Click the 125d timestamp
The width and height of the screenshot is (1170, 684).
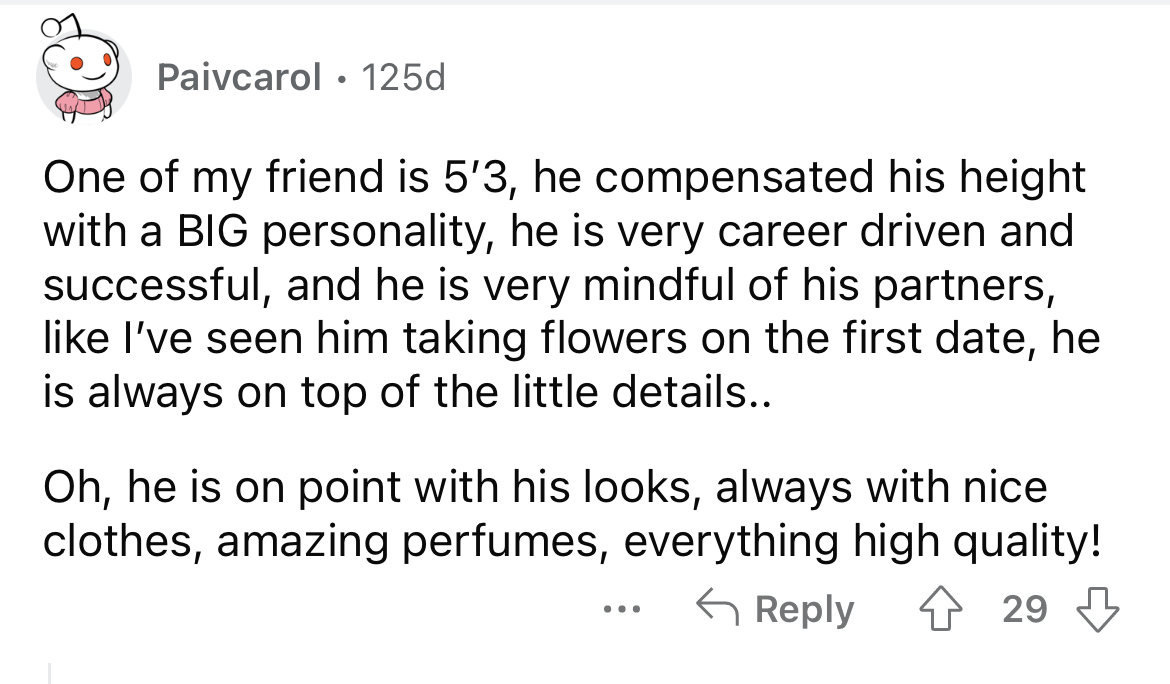point(403,76)
